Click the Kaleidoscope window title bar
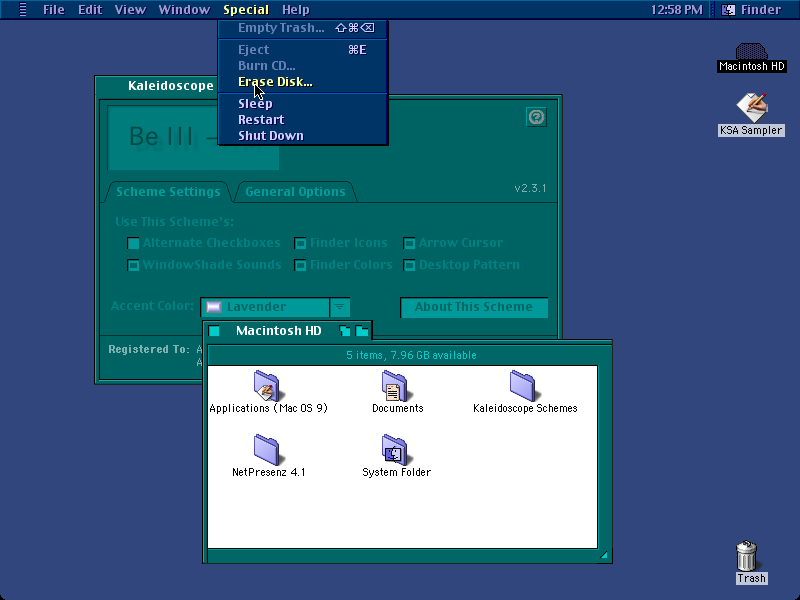800x600 pixels. coord(156,86)
